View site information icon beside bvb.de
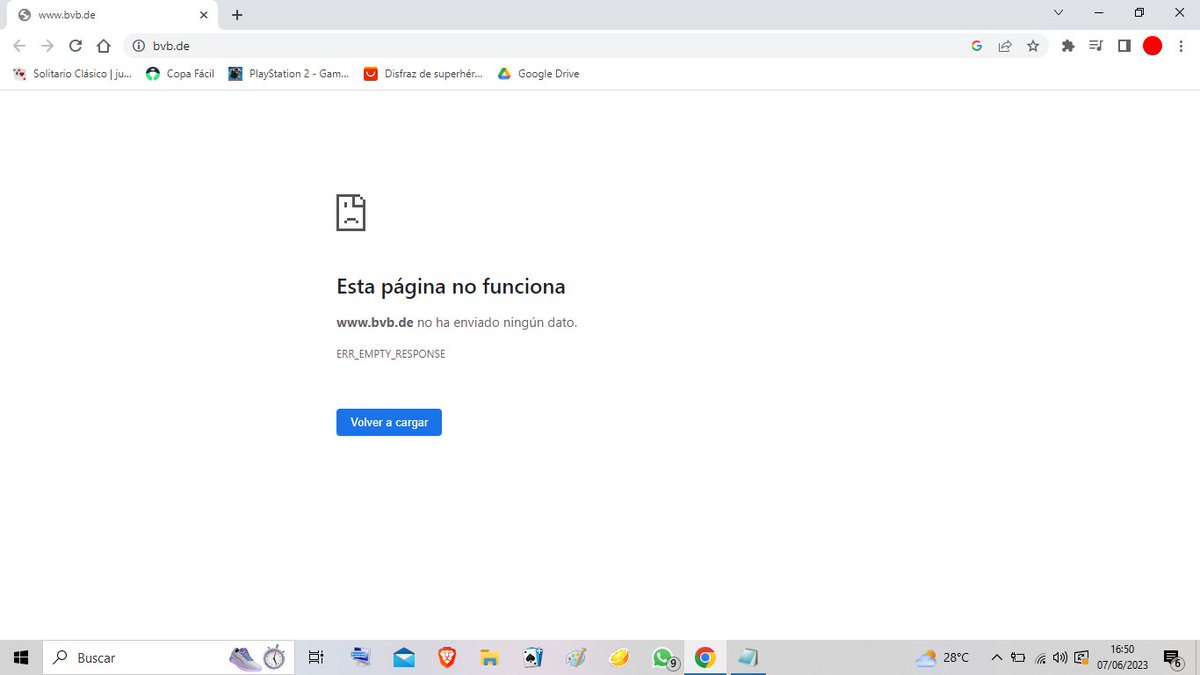The height and width of the screenshot is (675, 1200). (139, 46)
